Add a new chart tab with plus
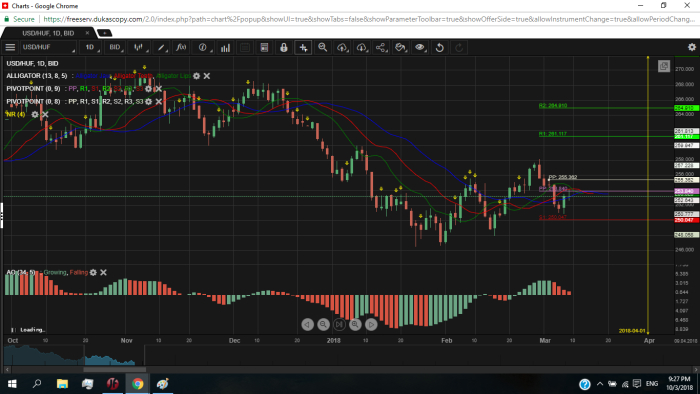This screenshot has height=394, width=700. 104,33
